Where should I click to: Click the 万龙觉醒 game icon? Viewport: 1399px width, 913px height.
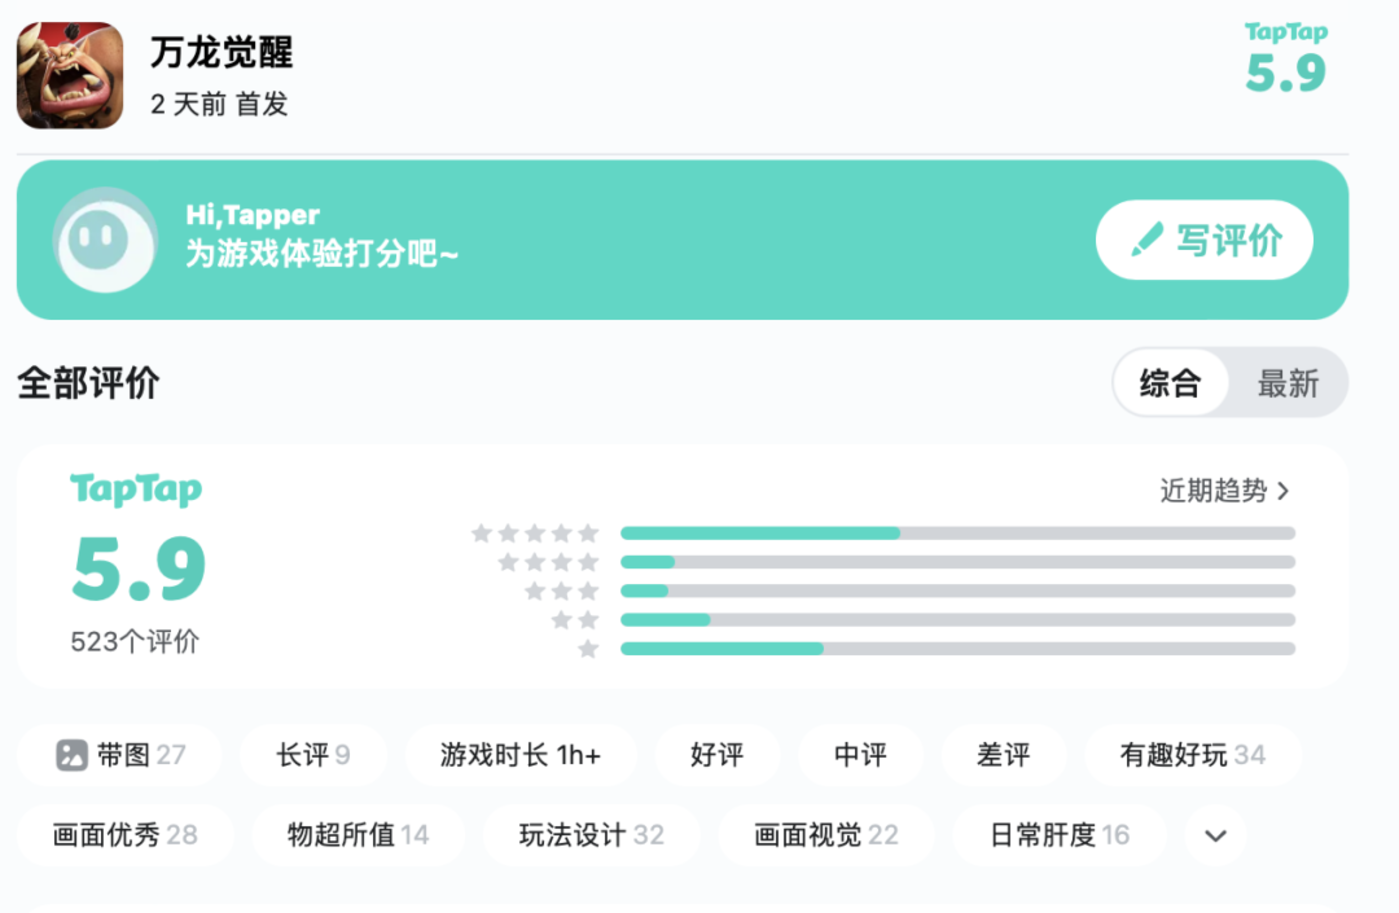click(70, 75)
